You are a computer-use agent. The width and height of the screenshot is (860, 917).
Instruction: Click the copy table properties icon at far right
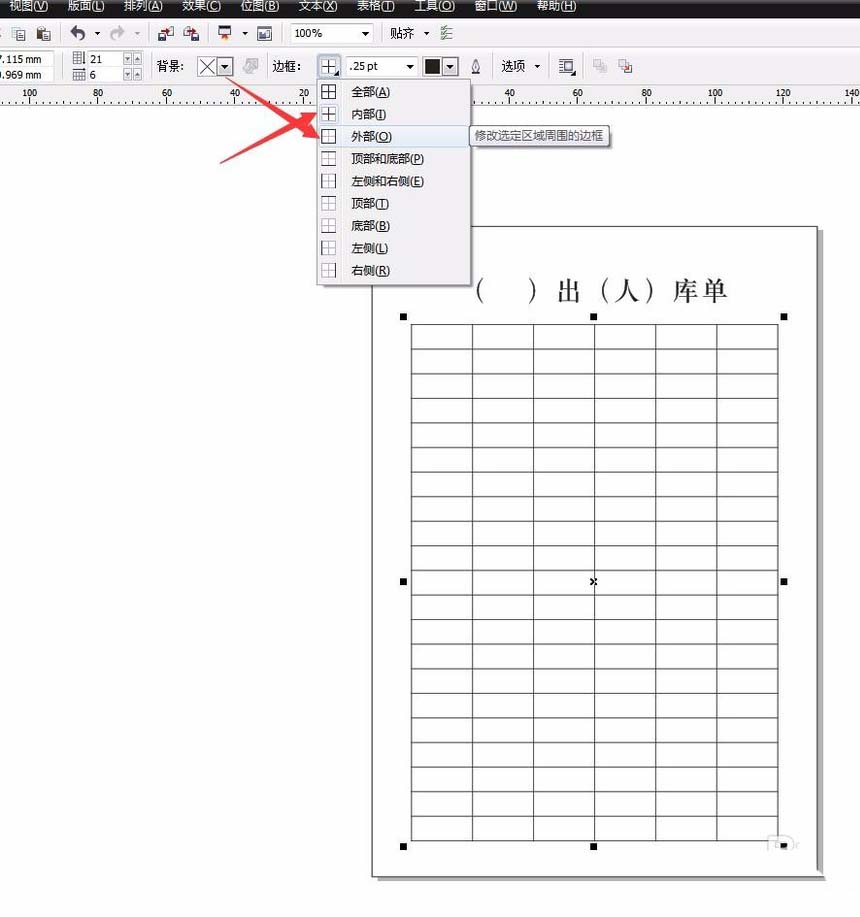[625, 66]
